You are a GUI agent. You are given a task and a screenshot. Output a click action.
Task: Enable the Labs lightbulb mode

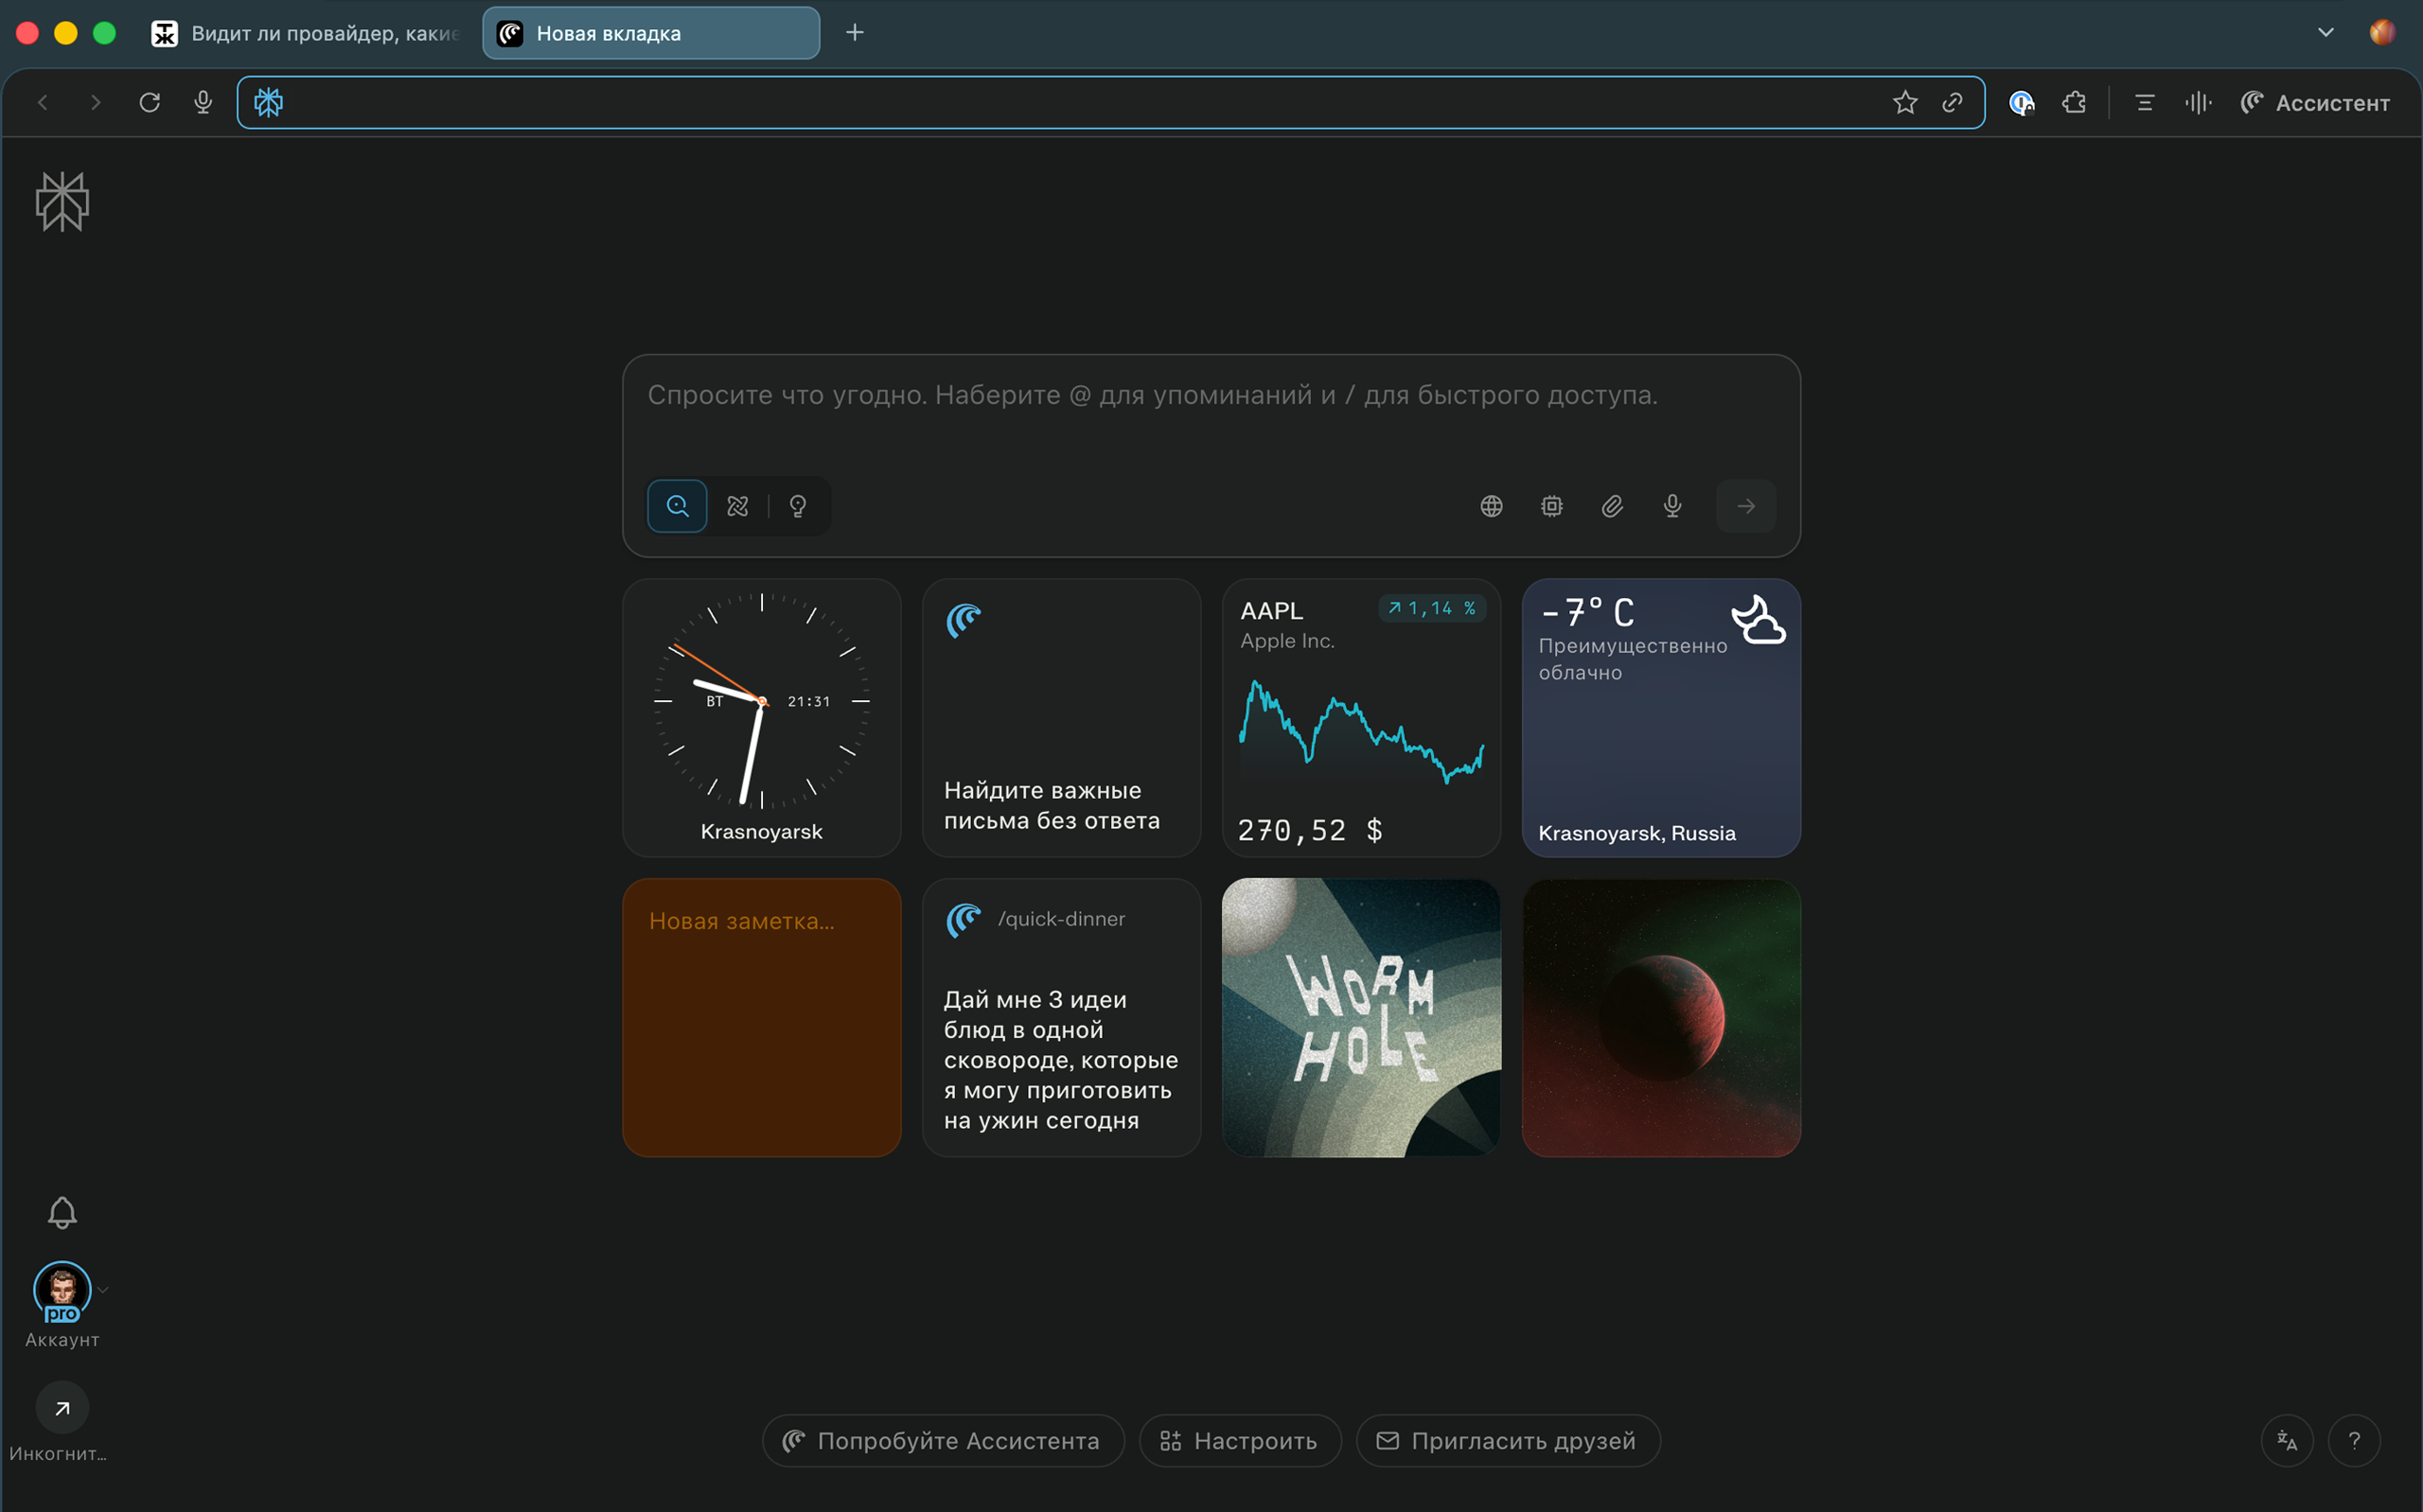(797, 506)
